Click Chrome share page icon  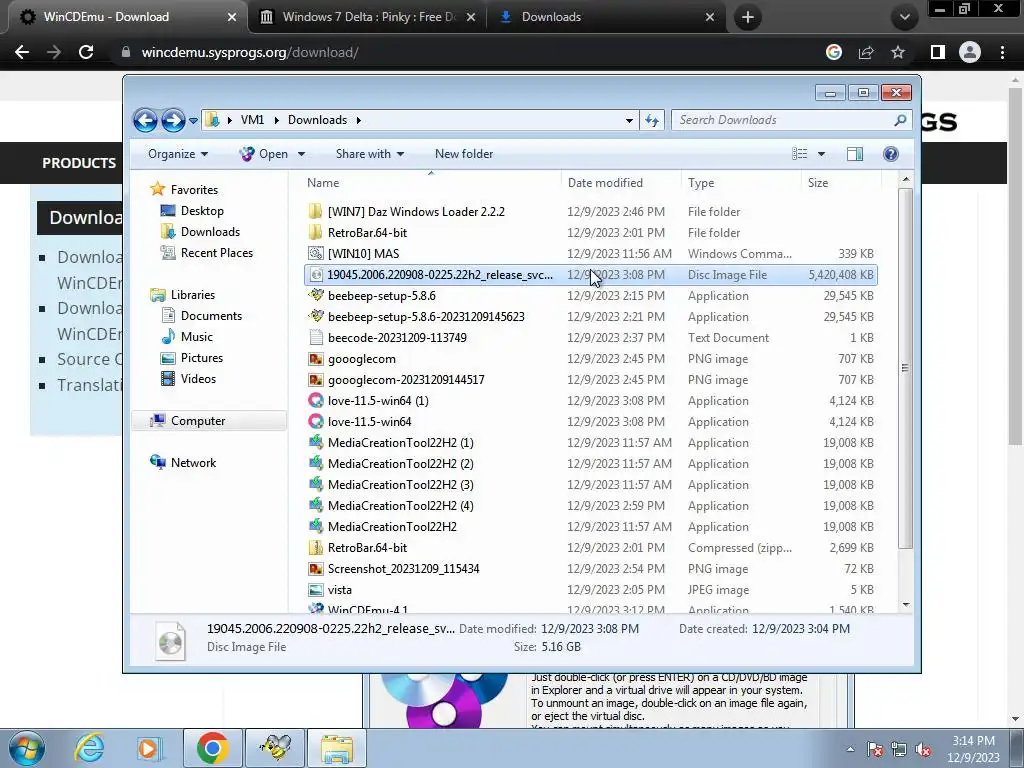(866, 52)
